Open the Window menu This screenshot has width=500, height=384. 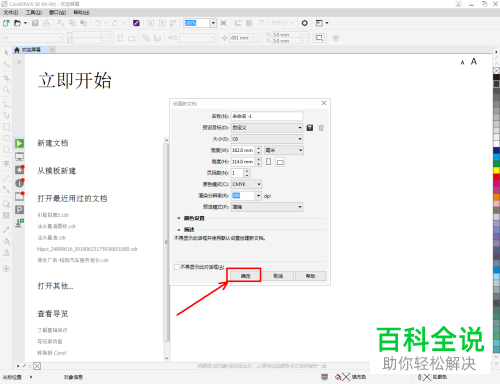(x=57, y=12)
